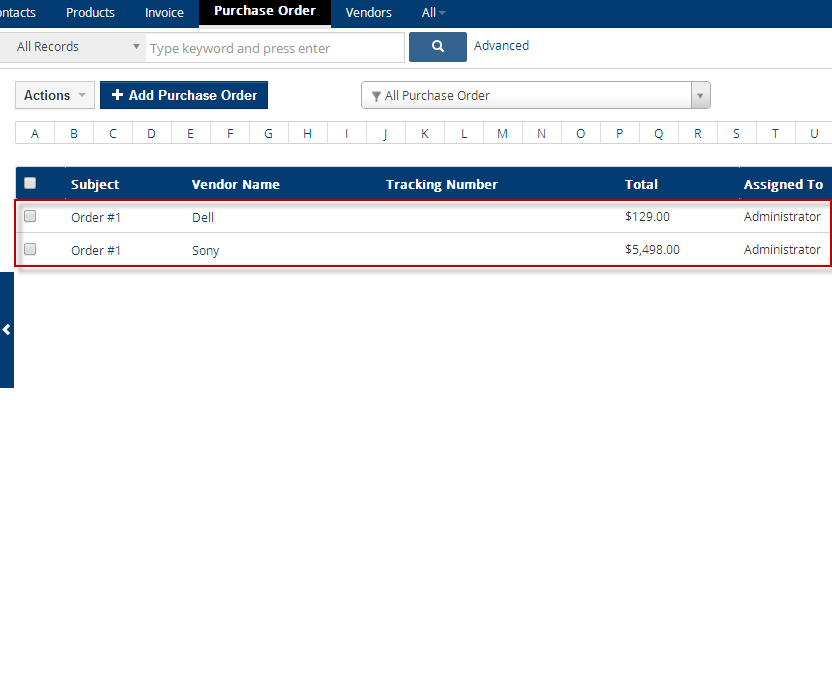Filter records by letter M
832x676 pixels.
tap(502, 133)
